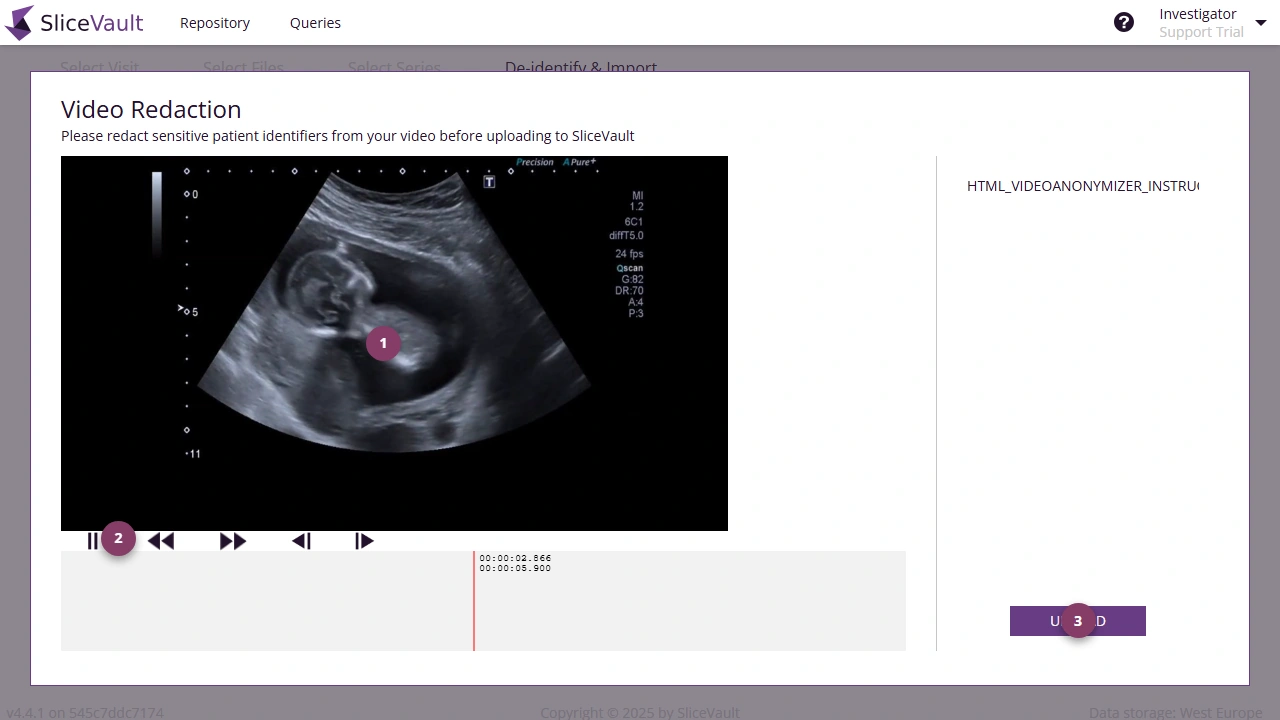The image size is (1280, 720).
Task: Click the ultrasound video frame
Action: pos(394,343)
